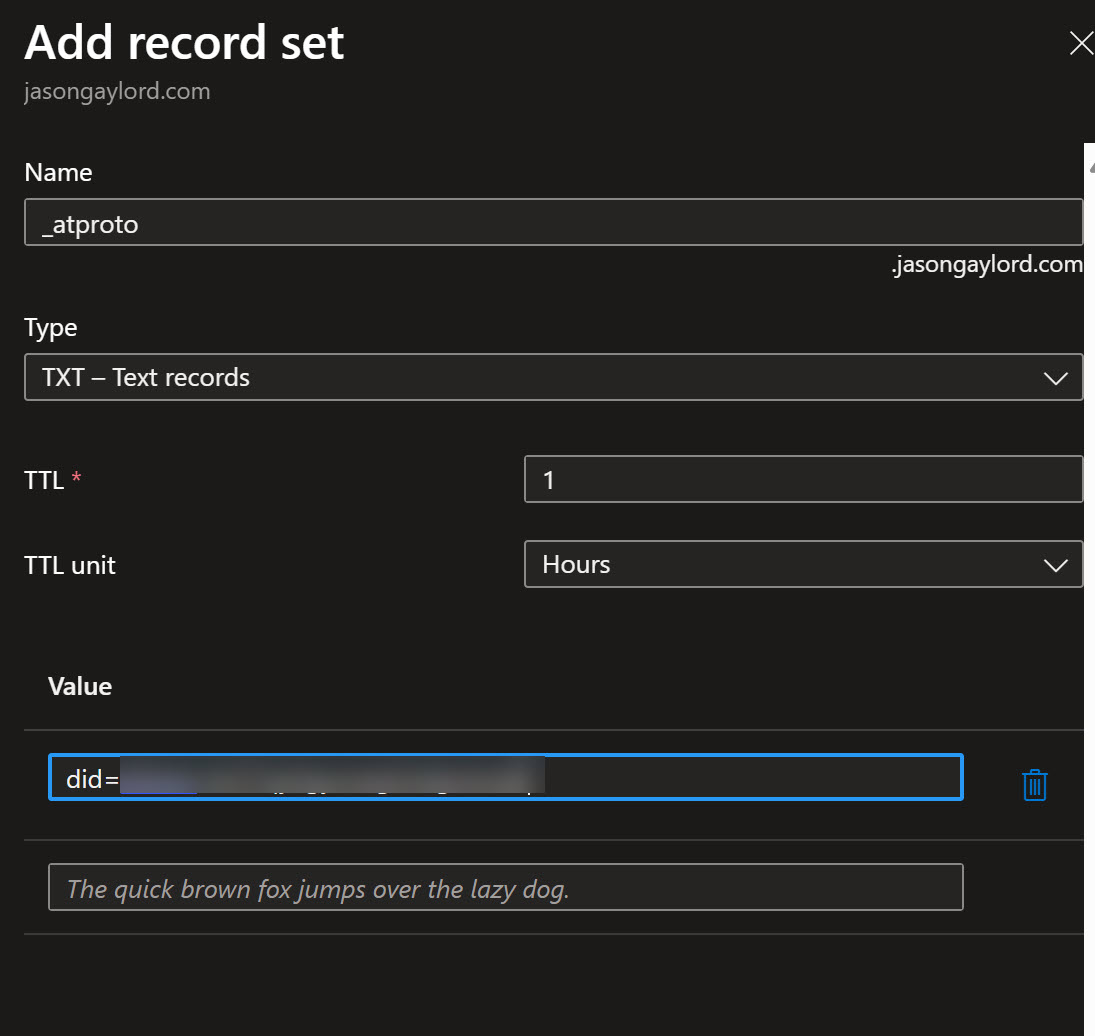The width and height of the screenshot is (1095, 1036).
Task: Click the blurred part of did value
Action: 330,777
